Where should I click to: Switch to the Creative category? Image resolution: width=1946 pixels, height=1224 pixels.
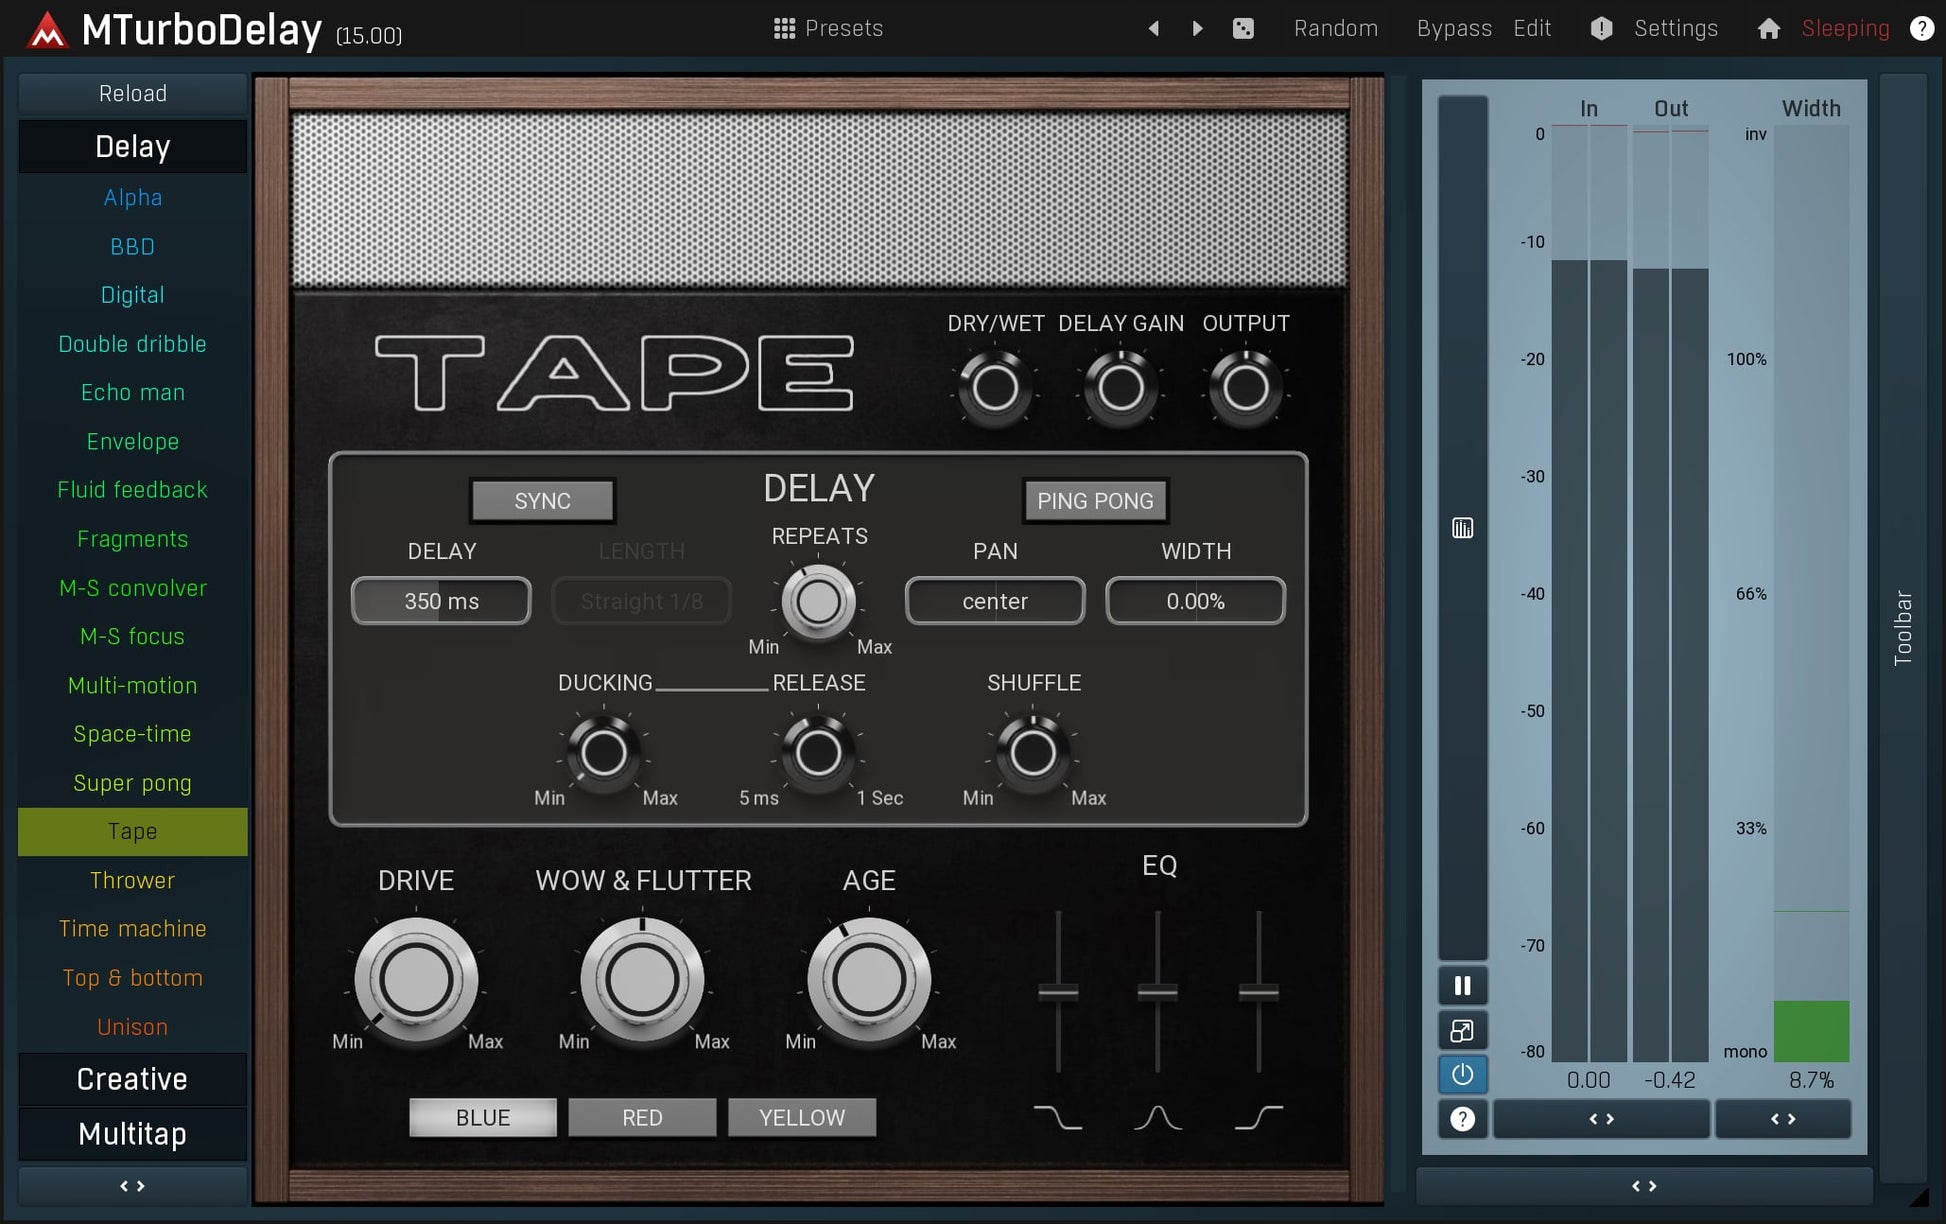click(x=131, y=1079)
